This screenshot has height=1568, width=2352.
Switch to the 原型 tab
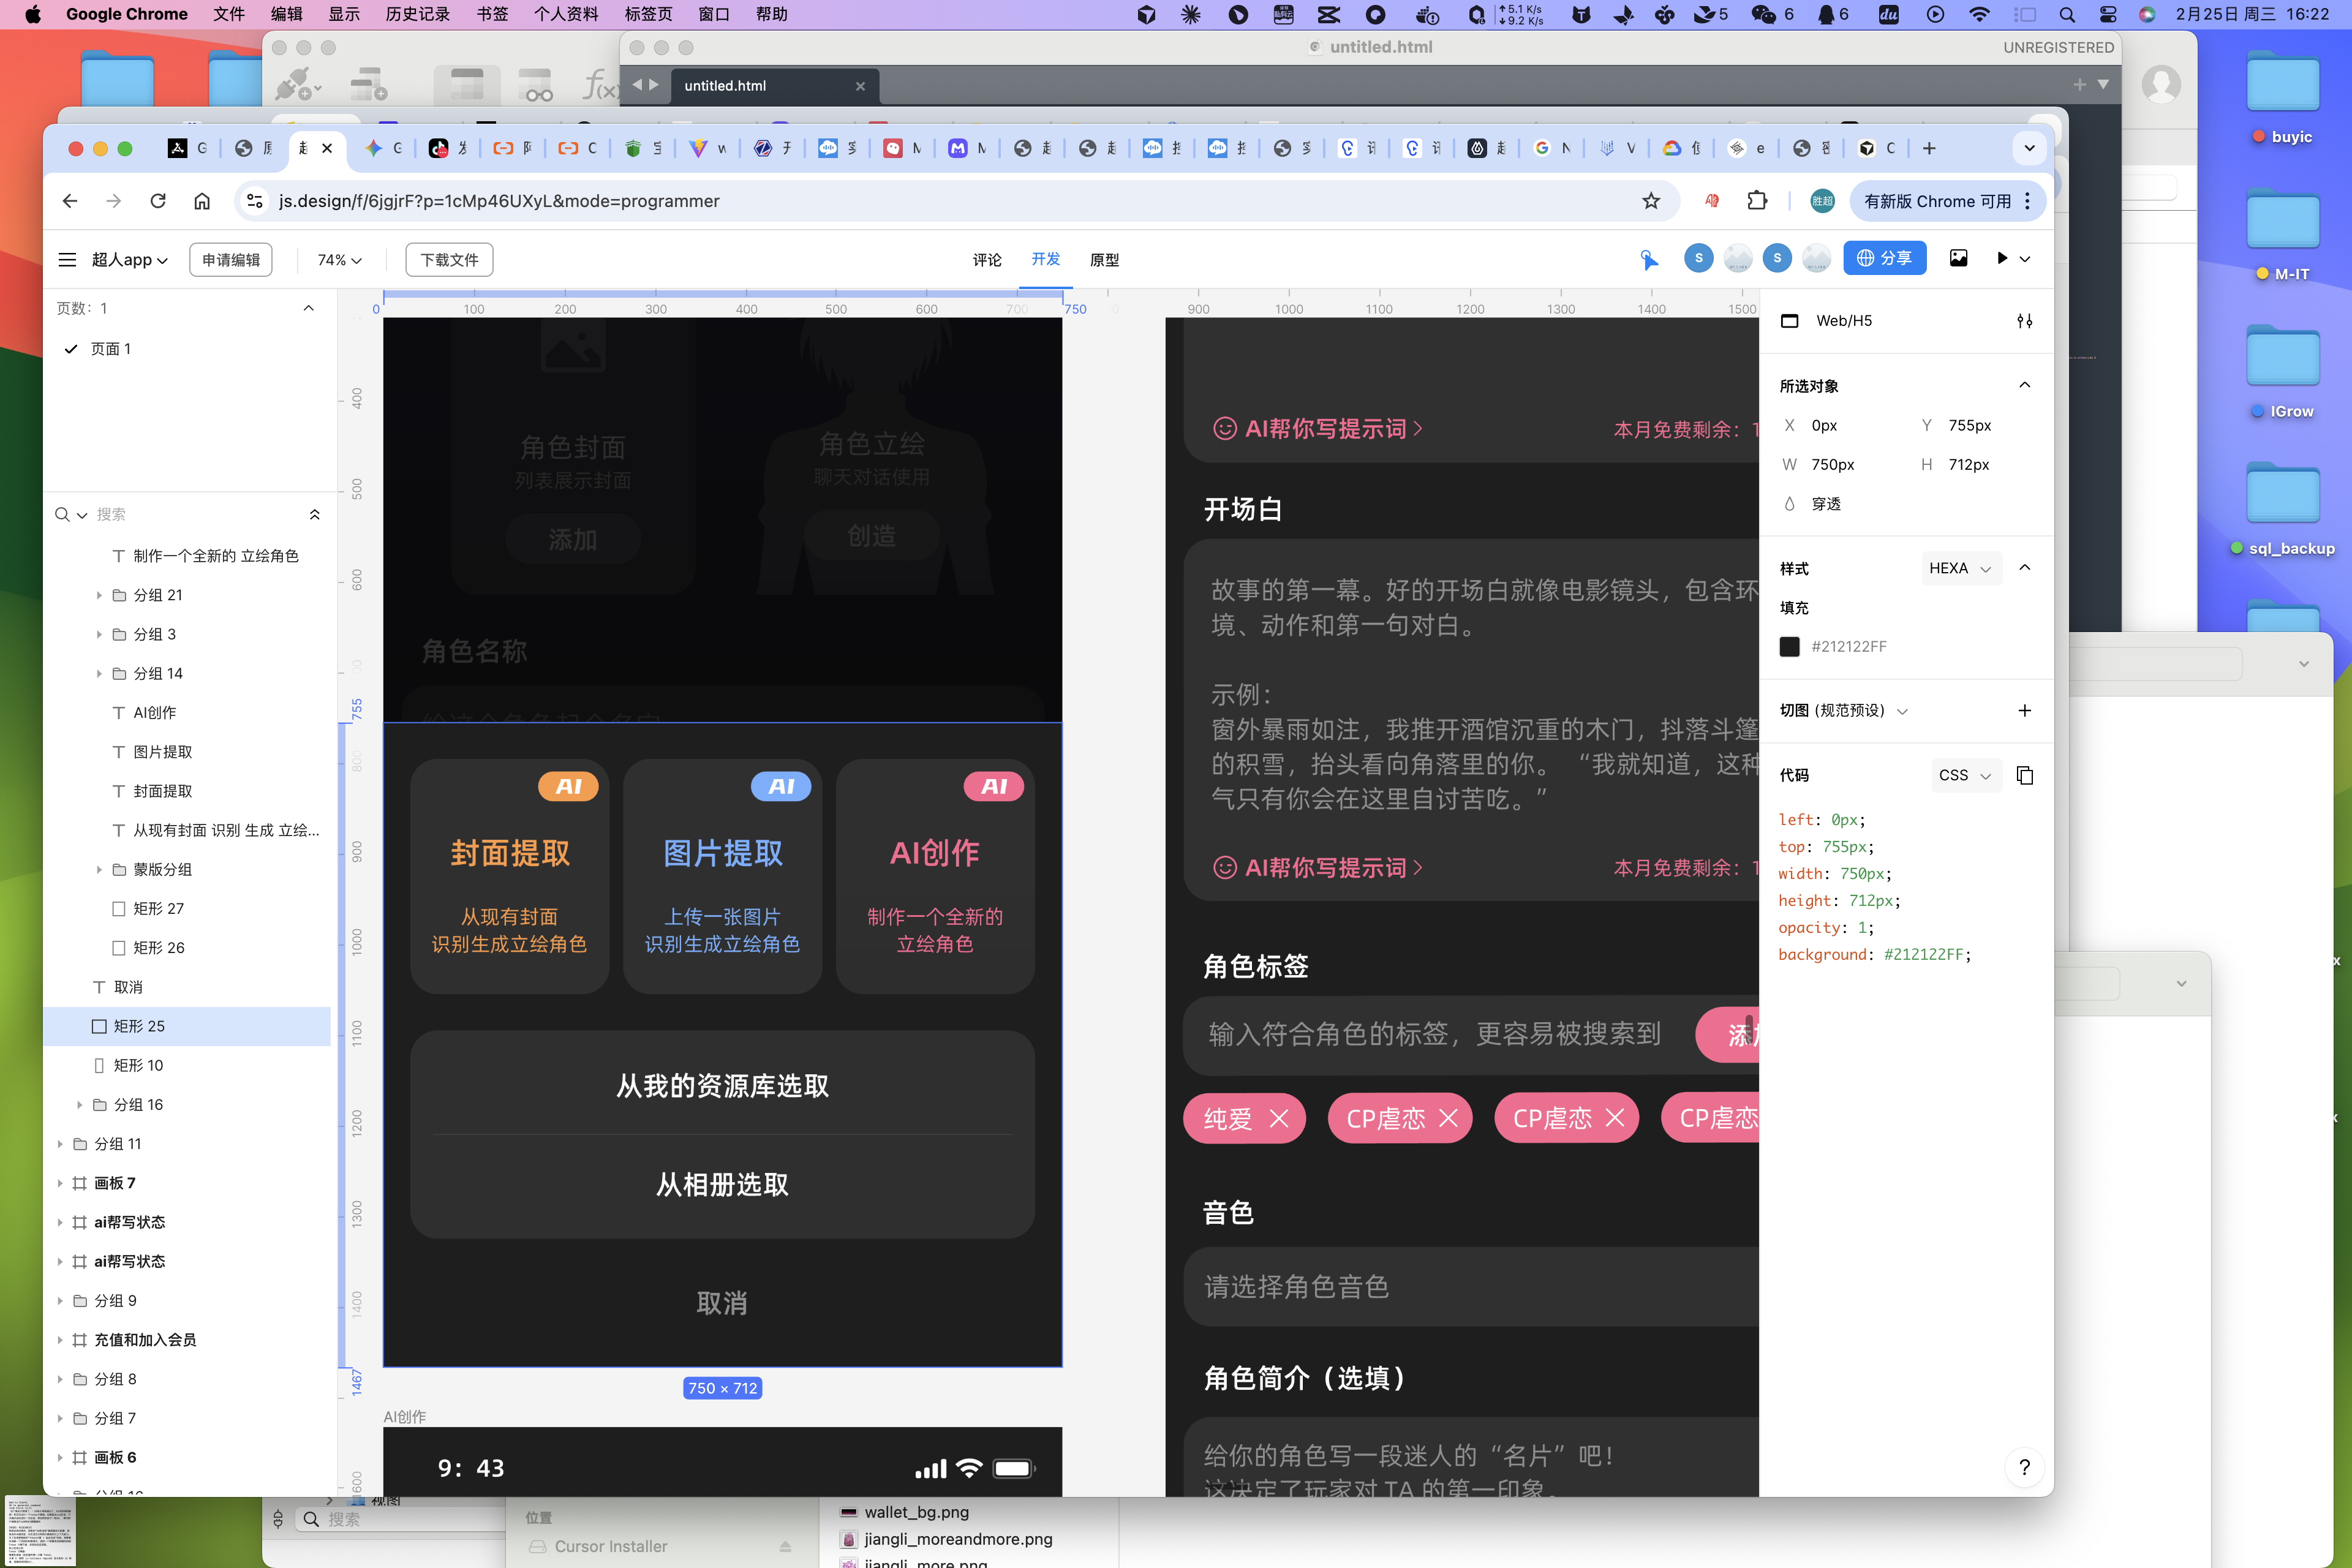[x=1104, y=259]
